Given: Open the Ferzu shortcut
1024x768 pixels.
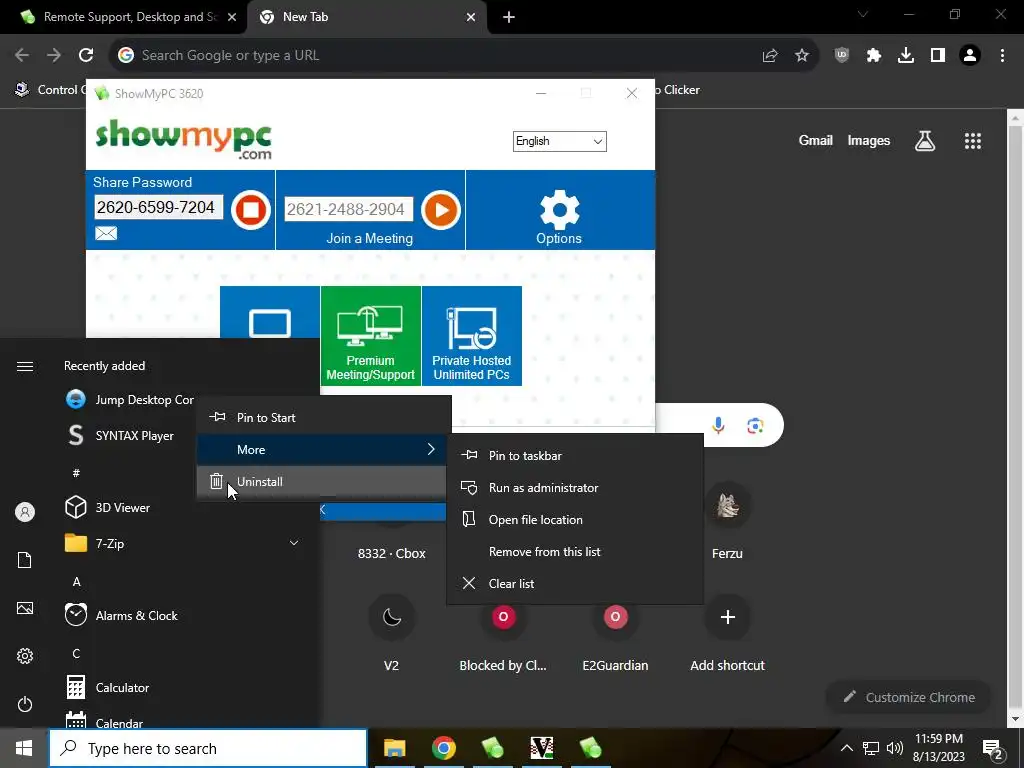Looking at the screenshot, I should coord(727,522).
